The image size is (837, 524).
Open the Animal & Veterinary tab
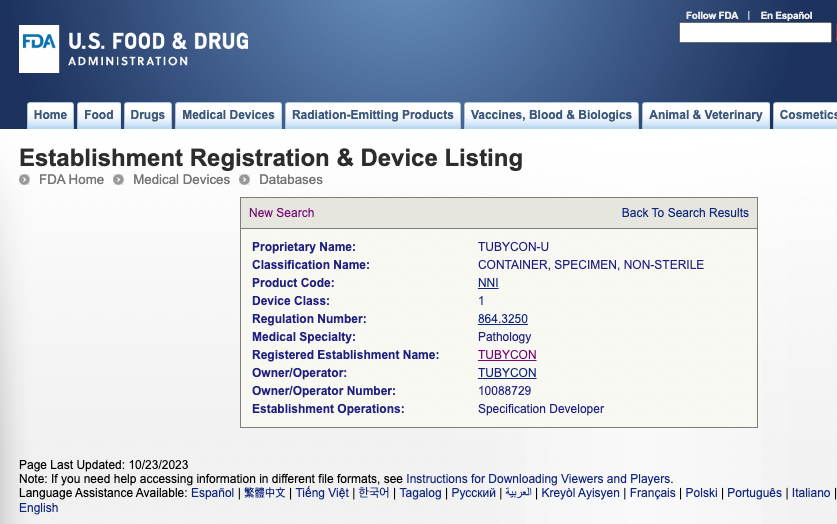click(x=706, y=115)
